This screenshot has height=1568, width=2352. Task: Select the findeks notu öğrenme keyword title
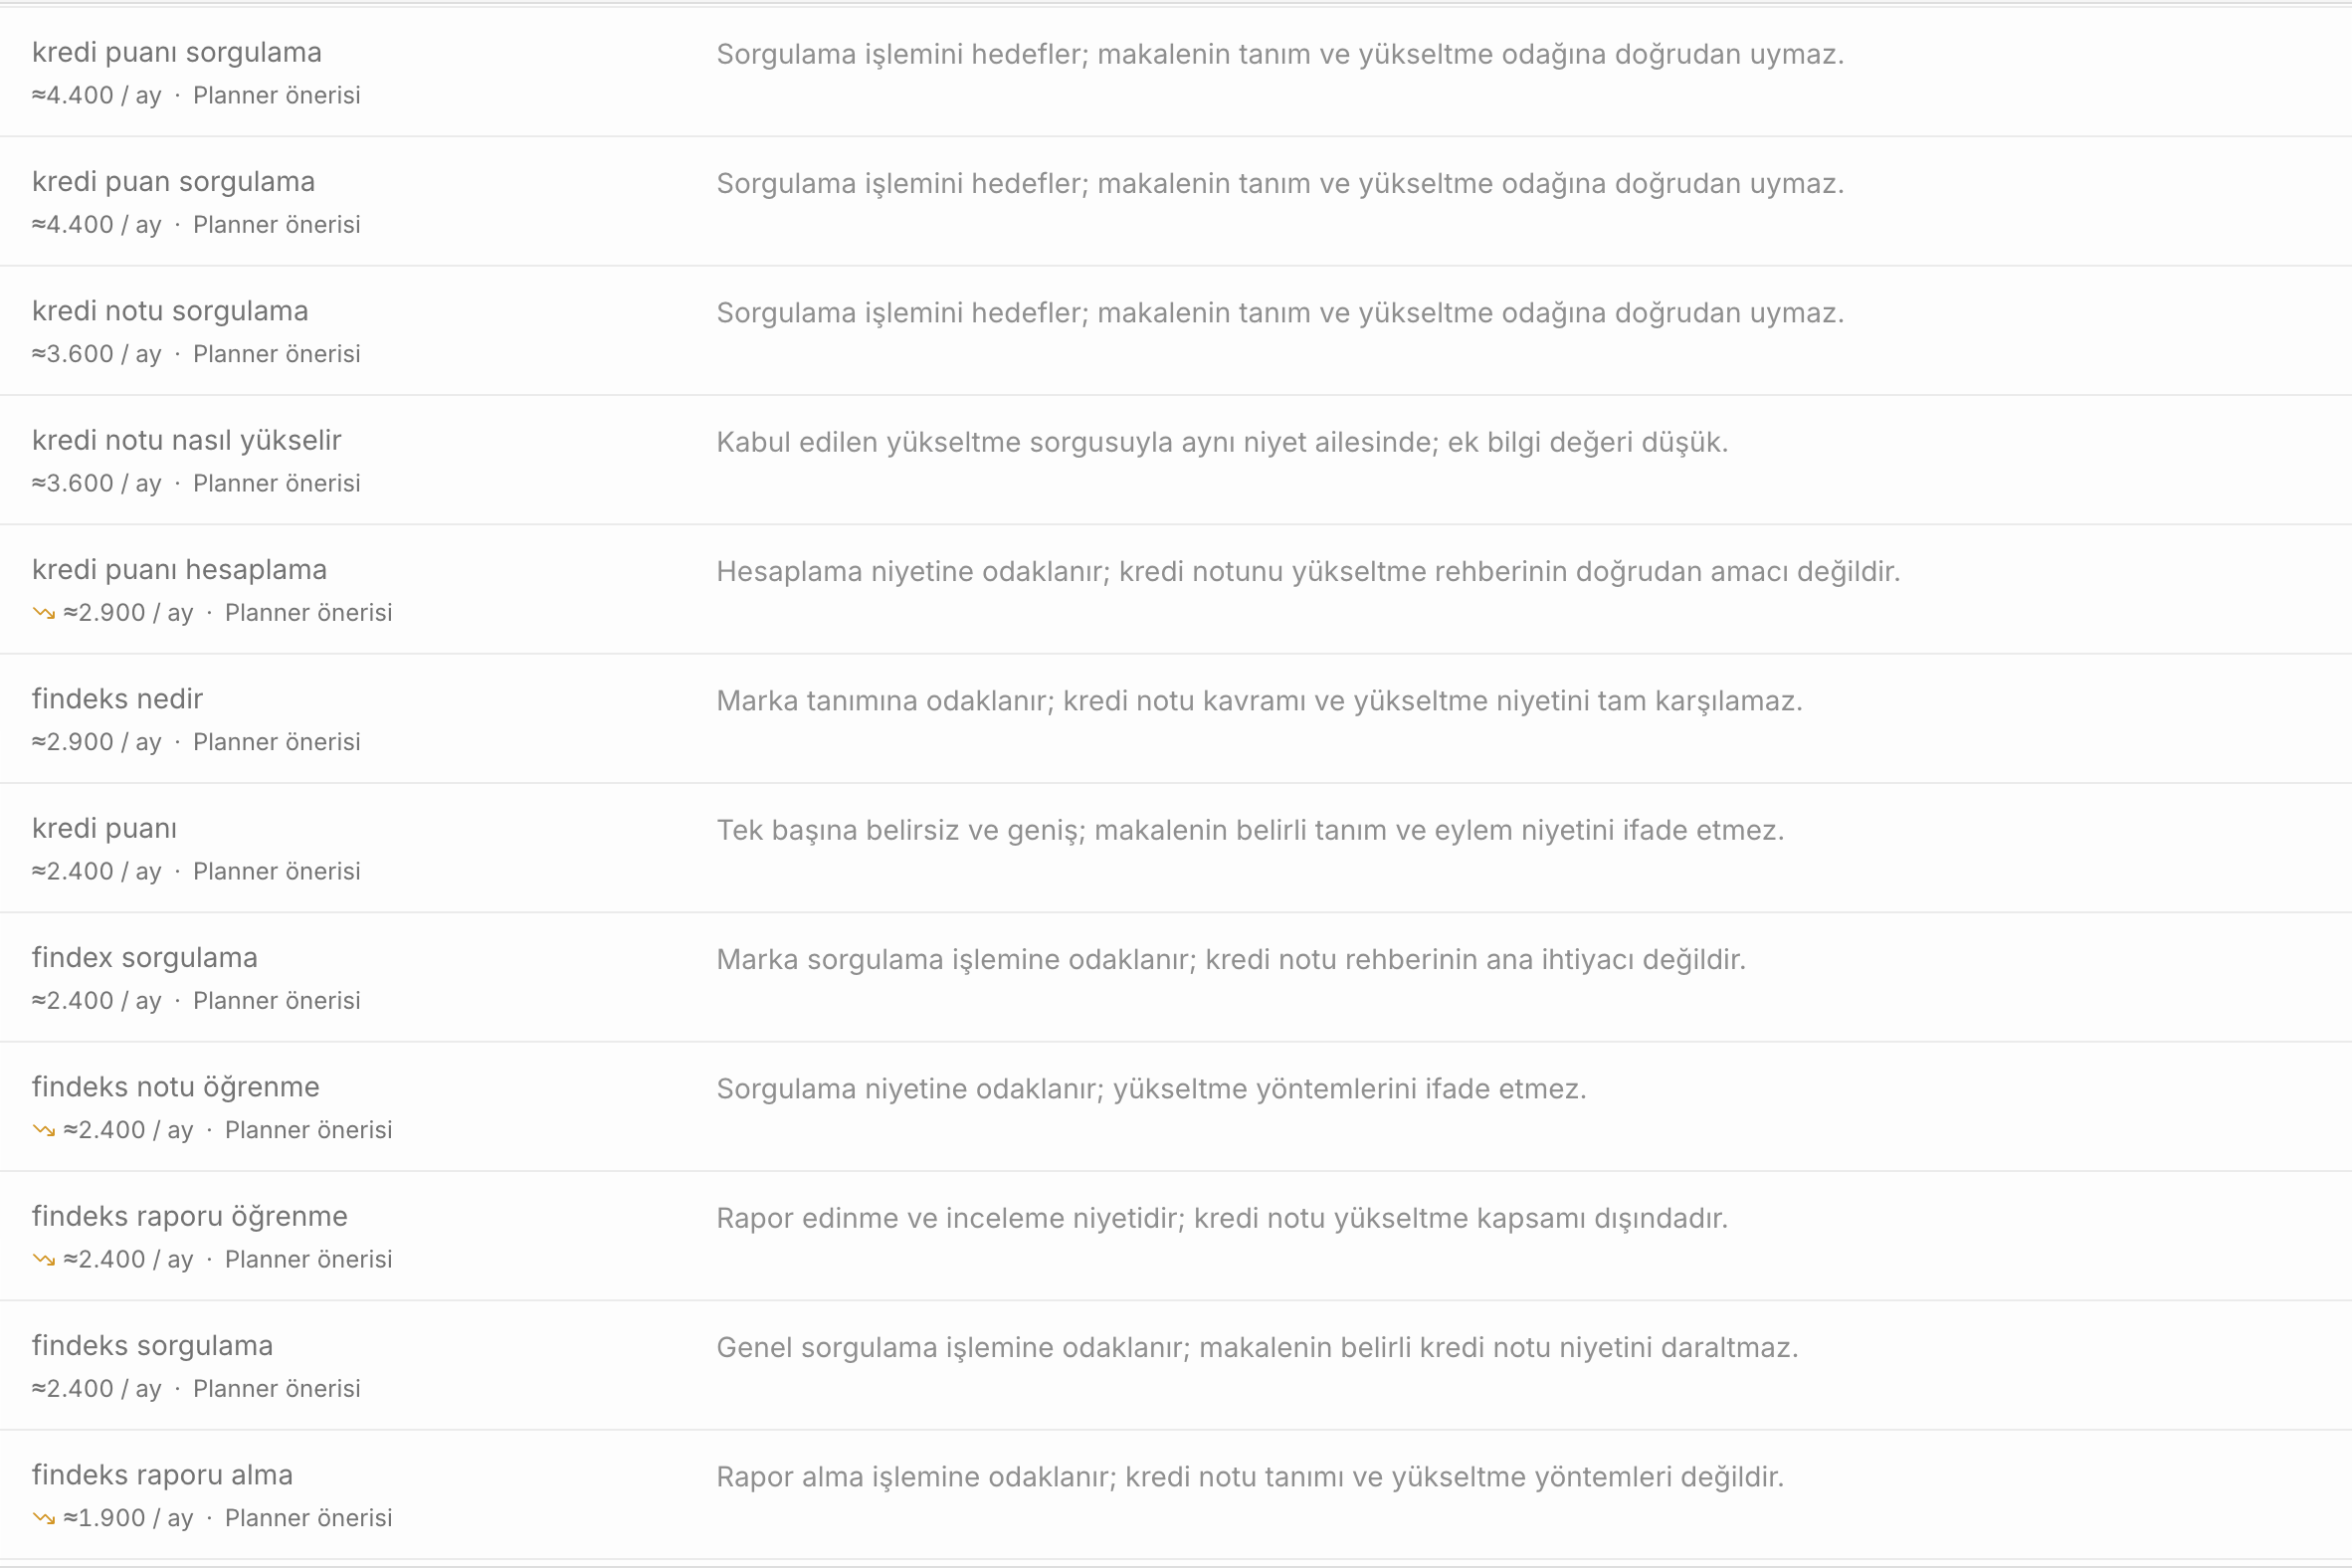click(176, 1087)
